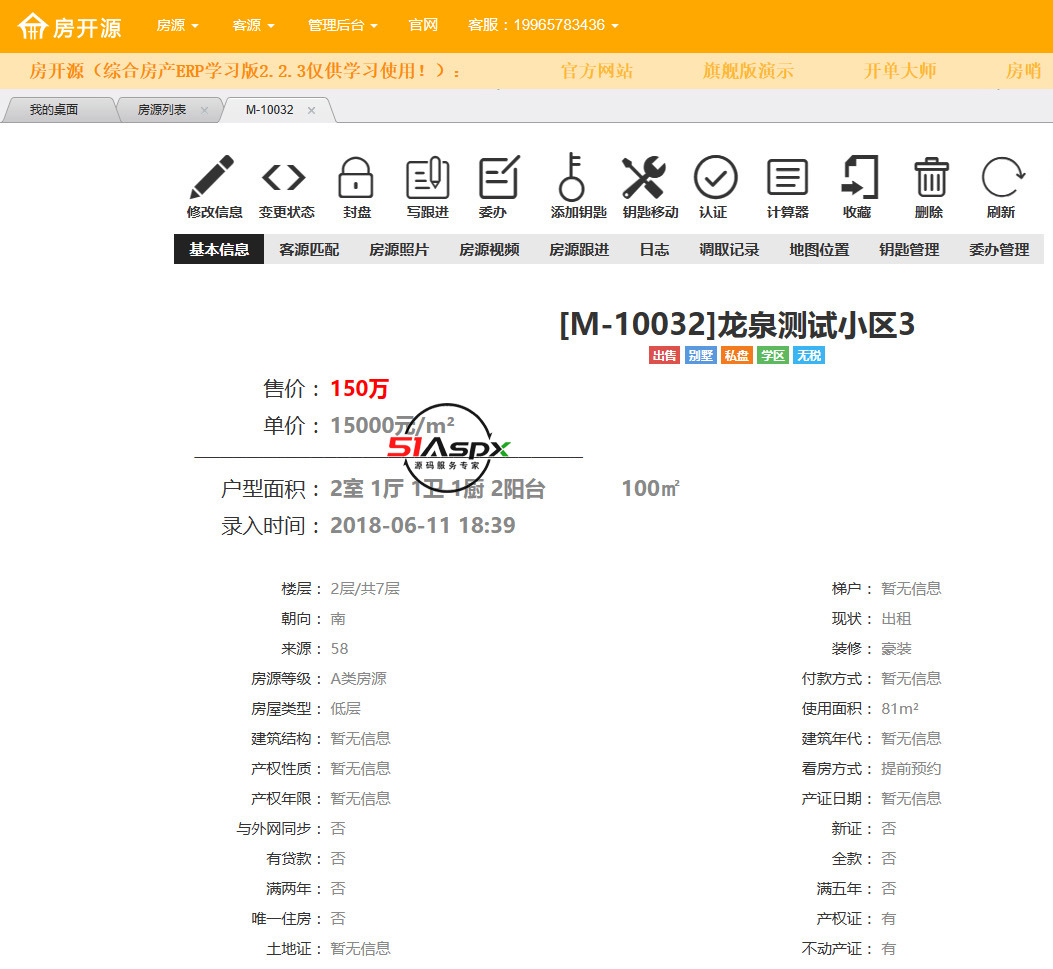This screenshot has width=1053, height=969.
Task: Expand the 客源 dropdown menu
Action: (x=253, y=25)
